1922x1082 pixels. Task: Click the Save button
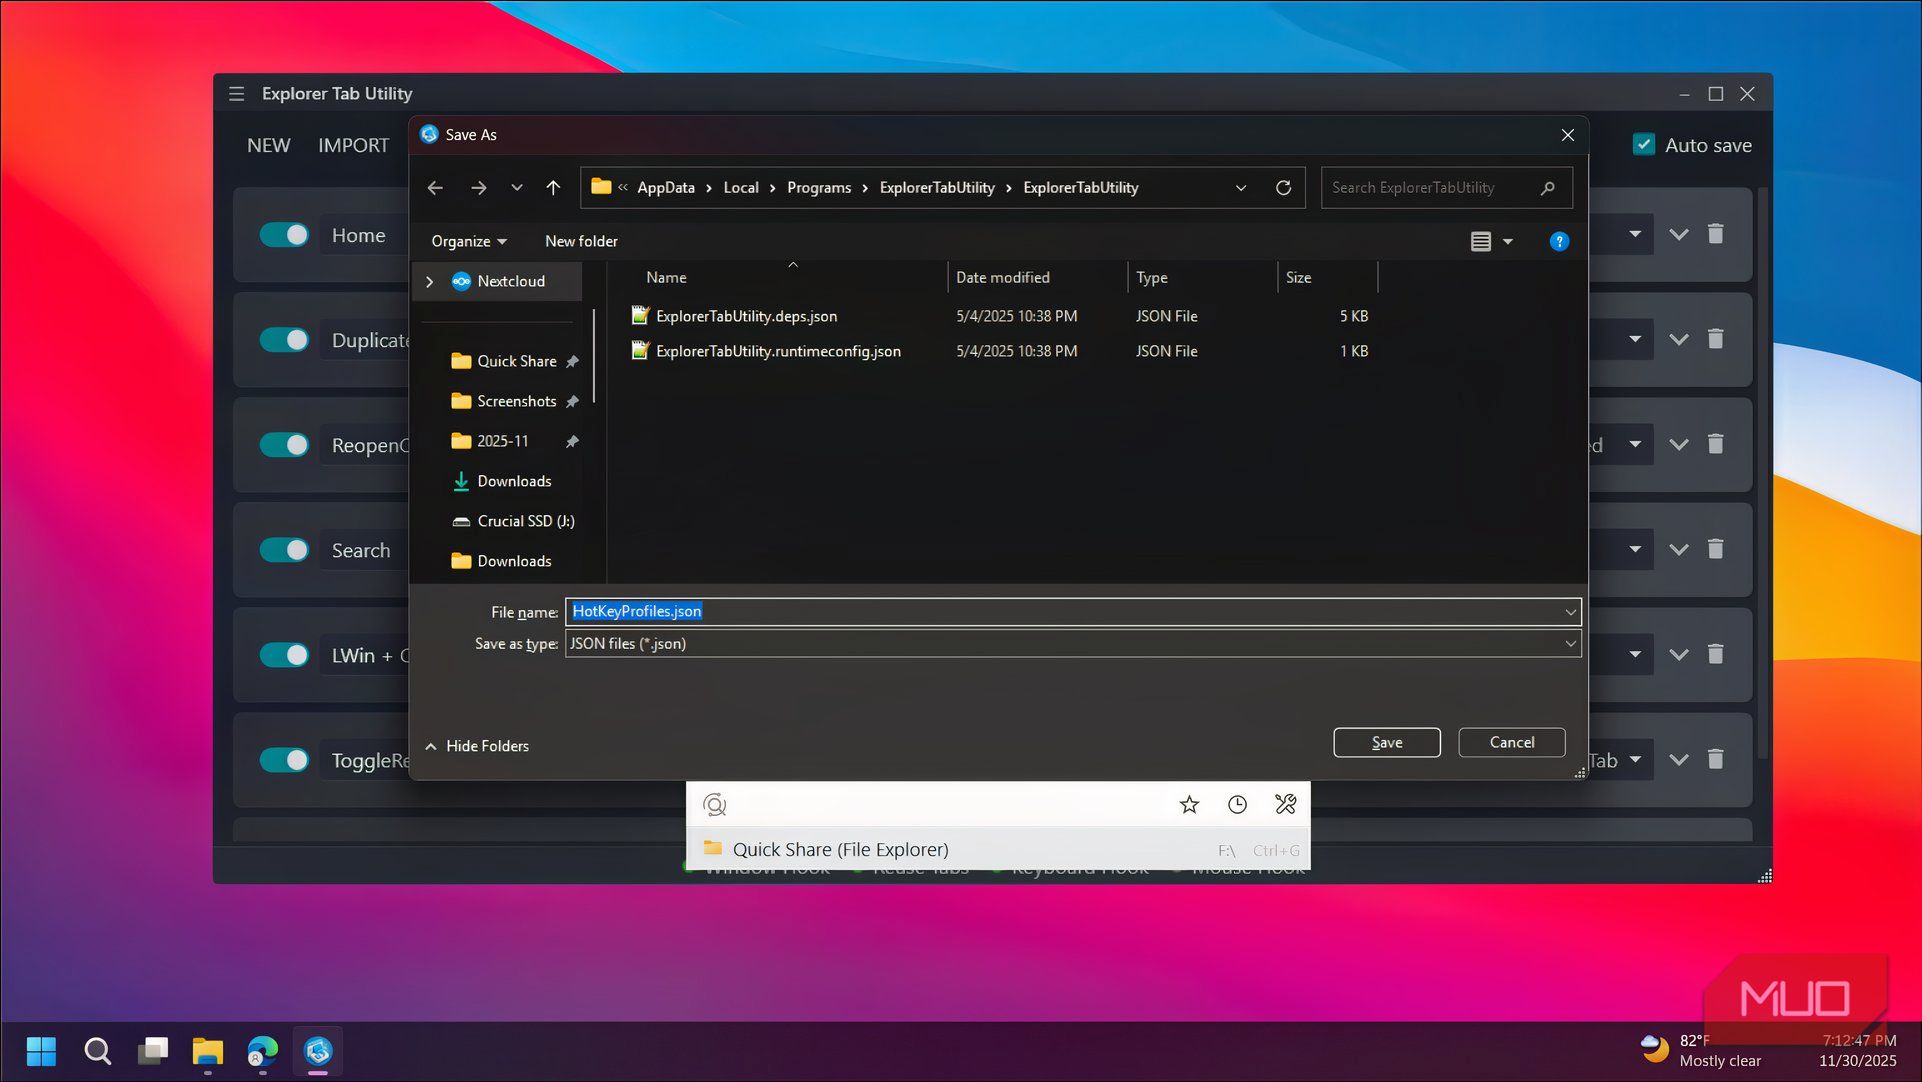click(1386, 742)
